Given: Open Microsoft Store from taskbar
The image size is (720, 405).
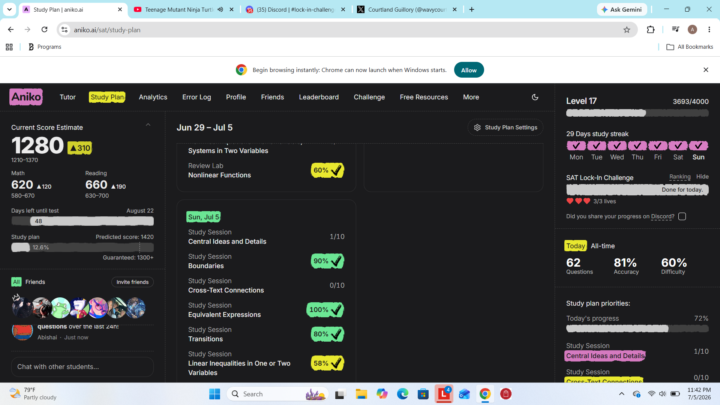Looking at the screenshot, I should pos(423,394).
